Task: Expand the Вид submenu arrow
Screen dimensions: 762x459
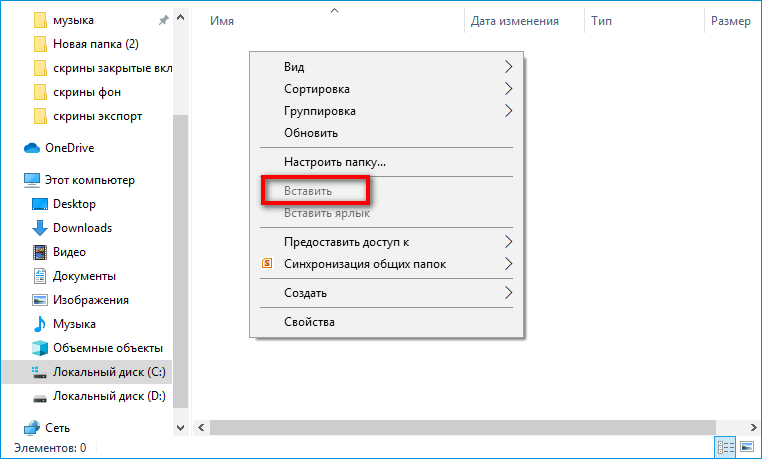Action: 508,67
